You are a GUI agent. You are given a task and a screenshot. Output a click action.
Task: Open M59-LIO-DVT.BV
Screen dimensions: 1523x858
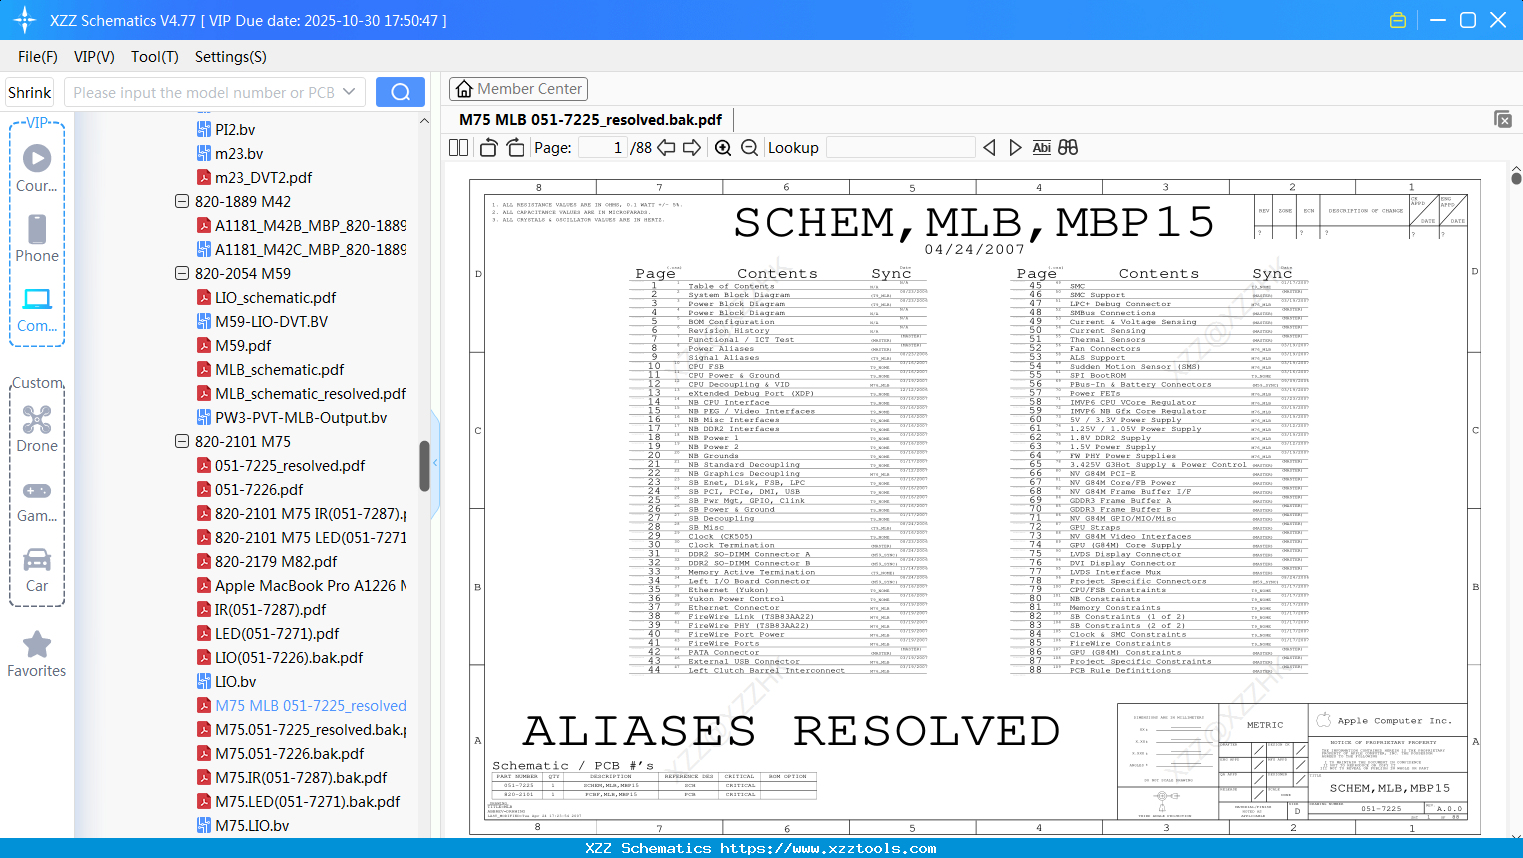click(271, 321)
